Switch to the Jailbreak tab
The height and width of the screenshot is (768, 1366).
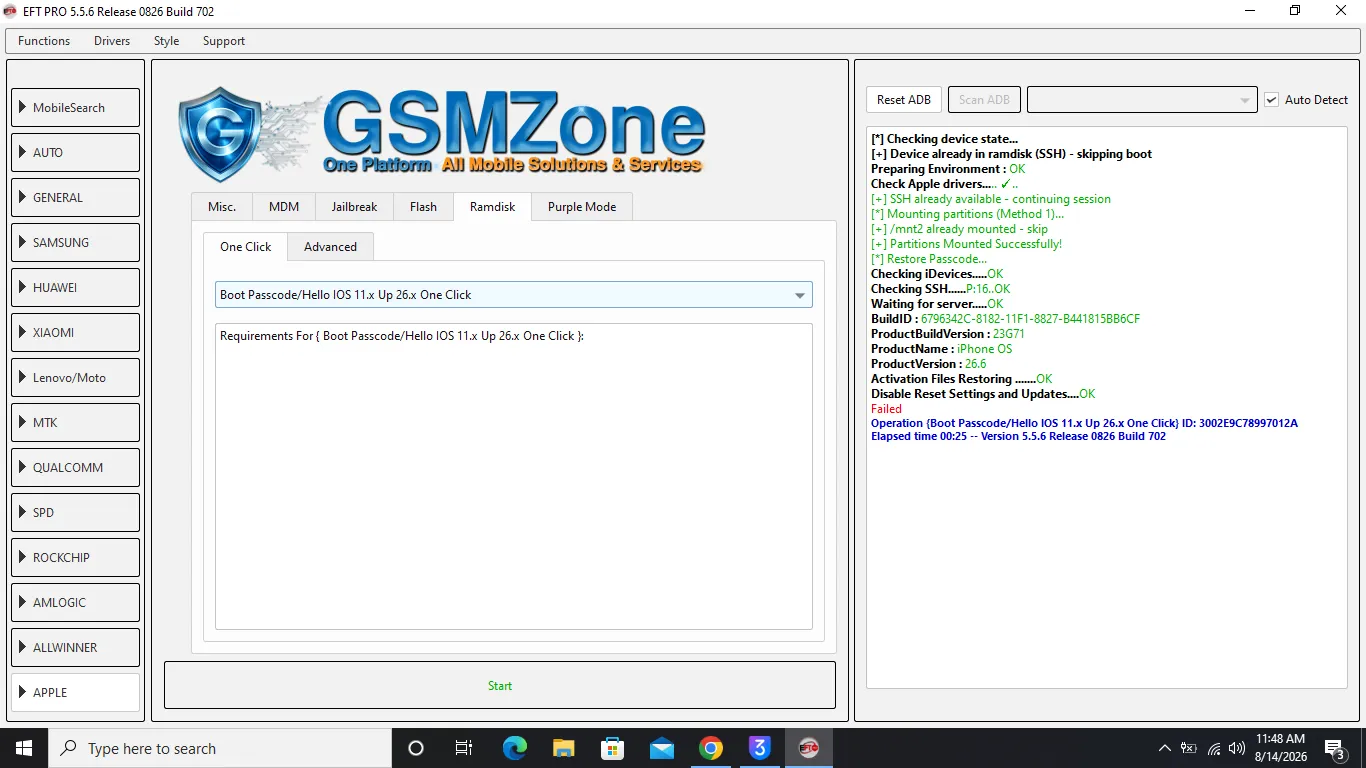tap(355, 207)
